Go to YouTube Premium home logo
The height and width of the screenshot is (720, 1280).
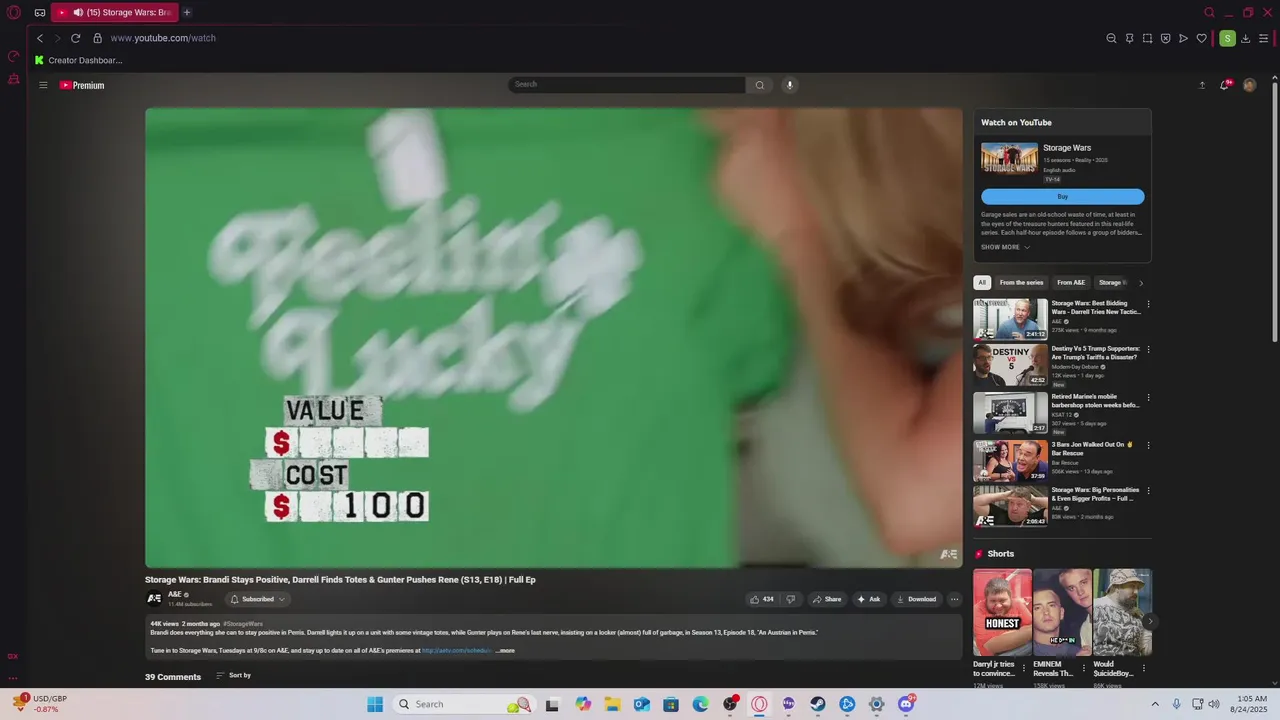pyautogui.click(x=82, y=85)
